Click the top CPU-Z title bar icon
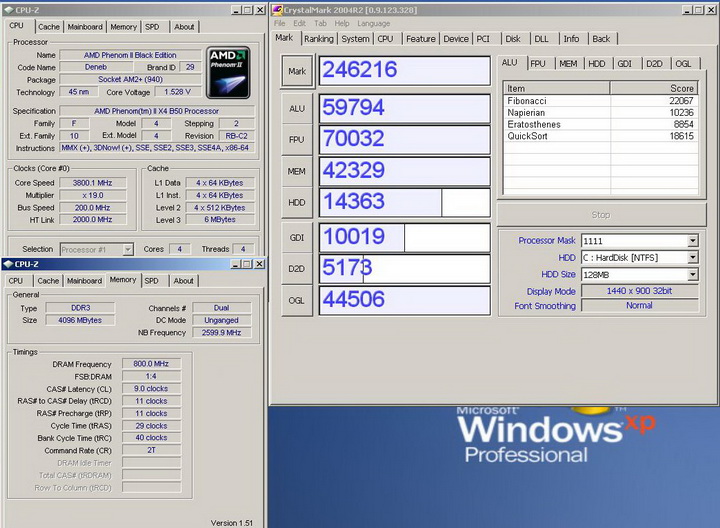 8,10
